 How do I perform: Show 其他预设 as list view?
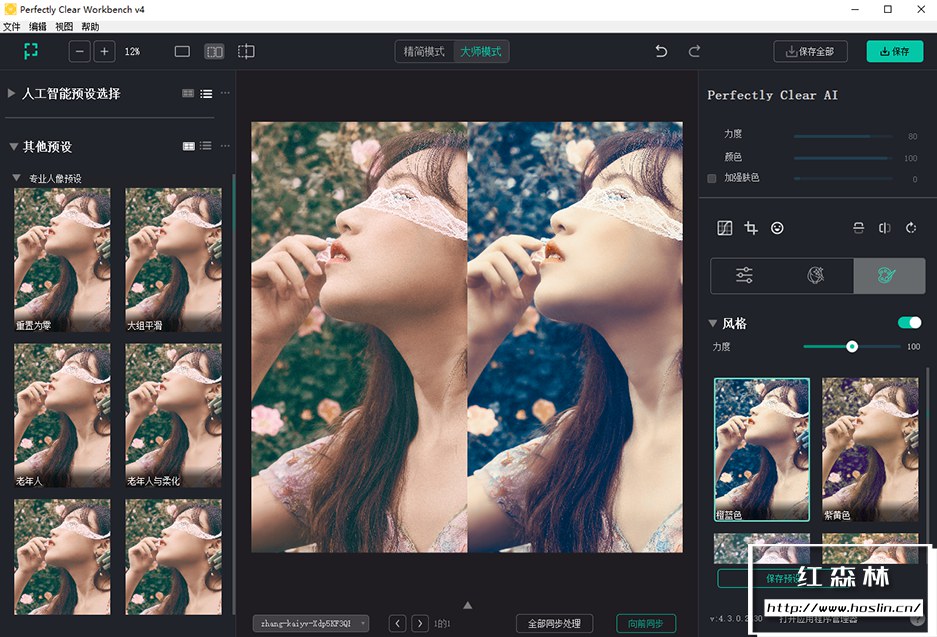tap(206, 146)
